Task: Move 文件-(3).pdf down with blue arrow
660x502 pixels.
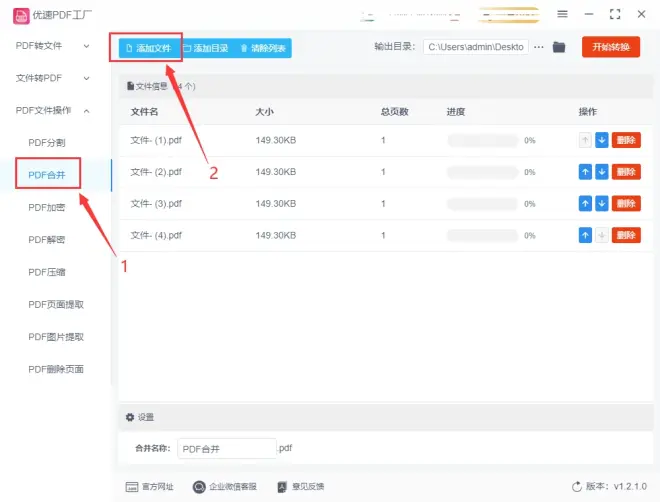Action: click(x=602, y=204)
